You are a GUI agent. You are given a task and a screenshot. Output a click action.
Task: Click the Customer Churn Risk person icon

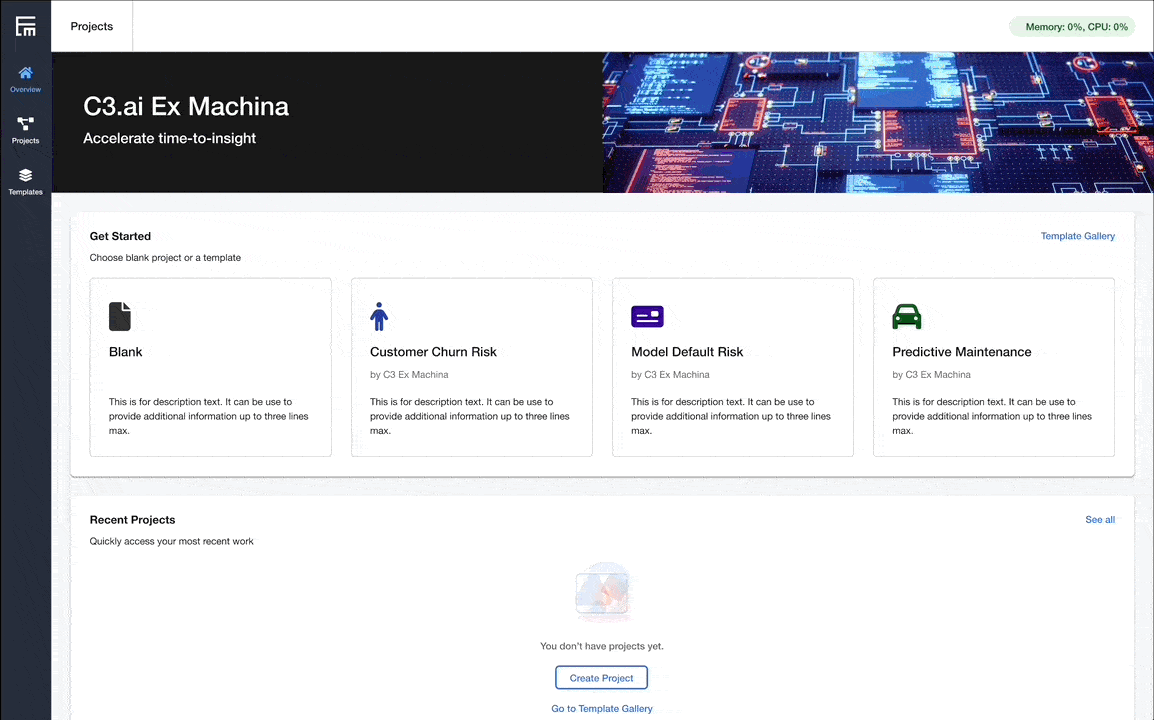[379, 317]
